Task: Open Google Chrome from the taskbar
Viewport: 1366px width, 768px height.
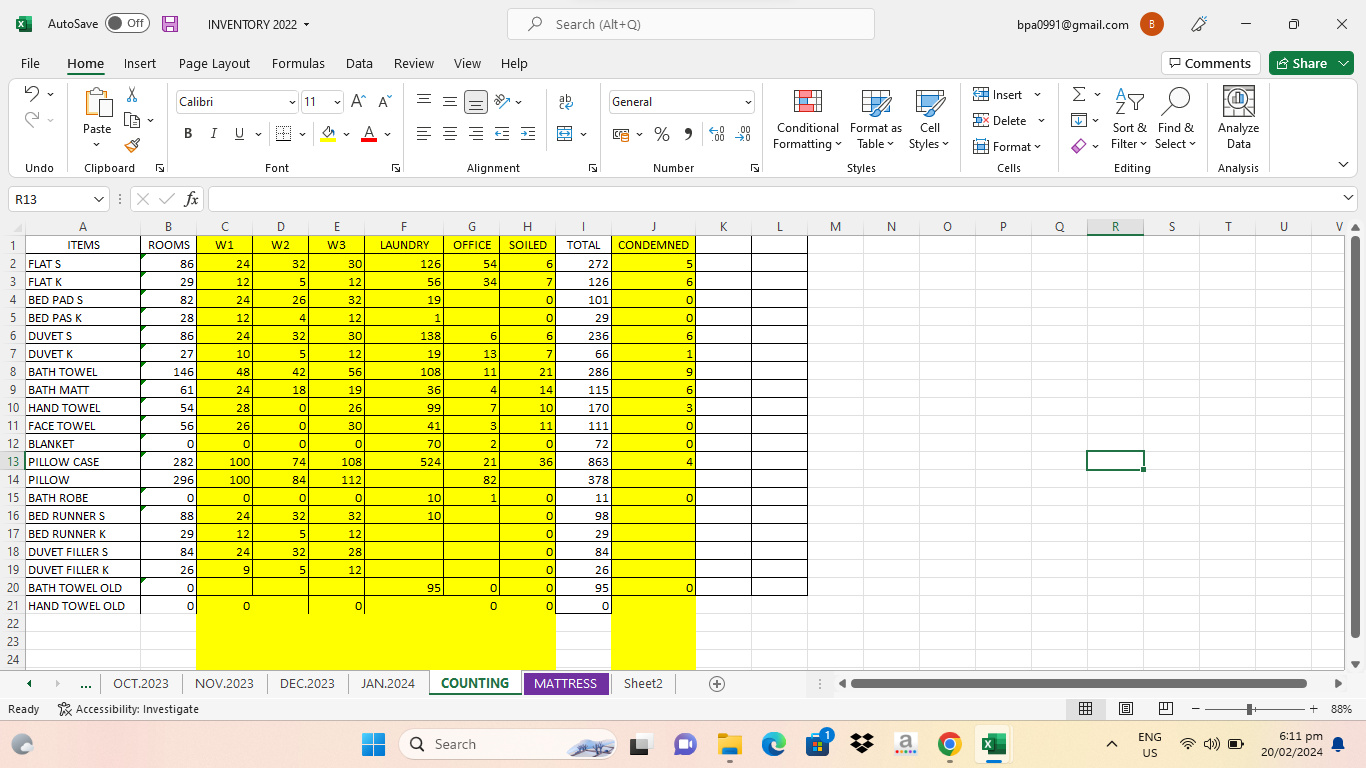Action: click(949, 744)
